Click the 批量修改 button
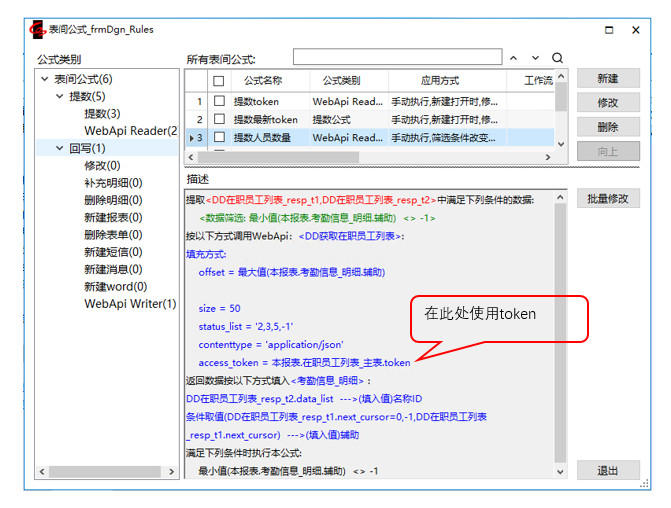671x508 pixels. [x=607, y=199]
